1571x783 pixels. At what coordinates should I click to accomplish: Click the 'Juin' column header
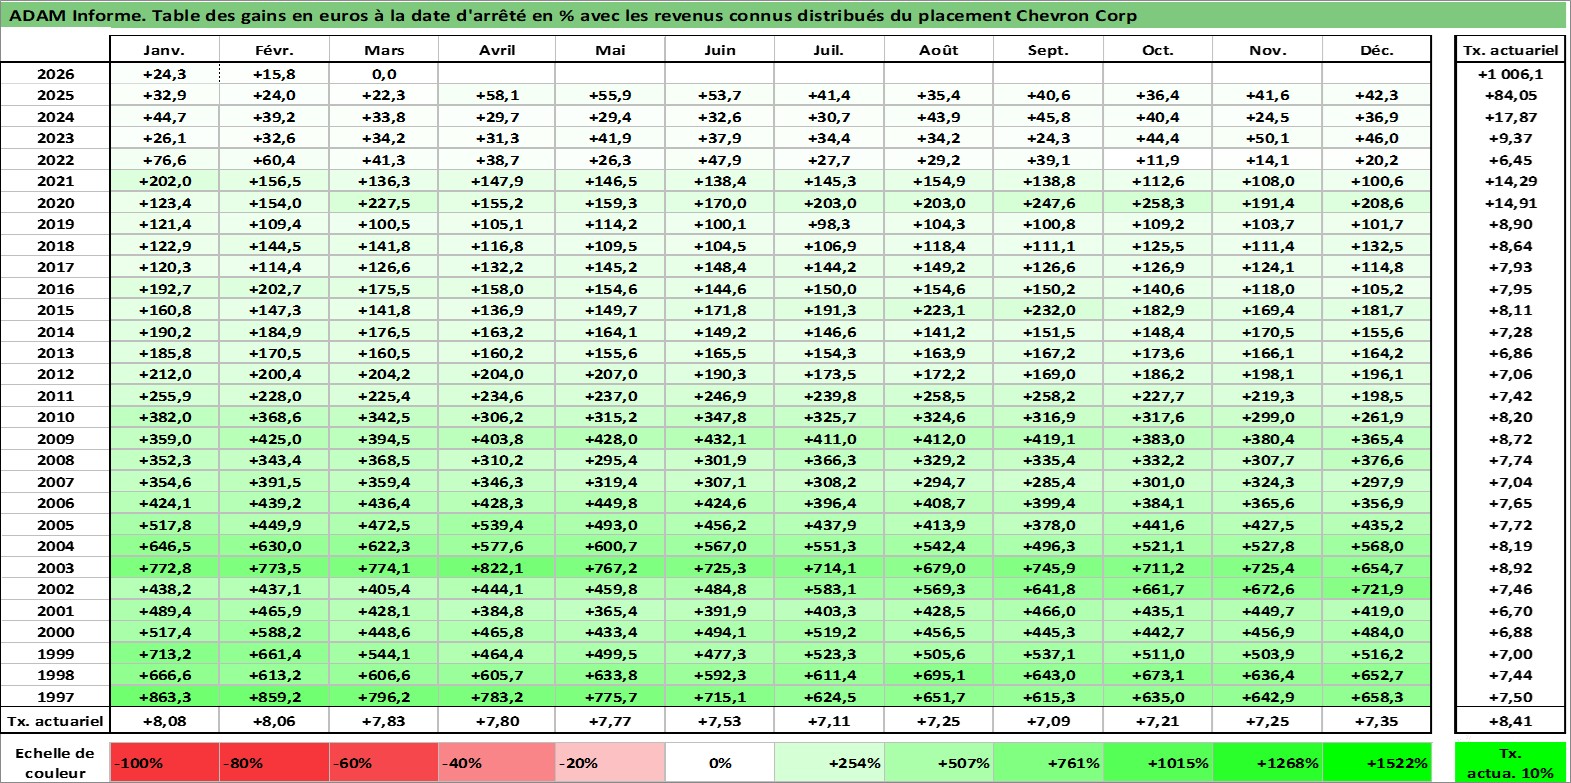[x=720, y=50]
